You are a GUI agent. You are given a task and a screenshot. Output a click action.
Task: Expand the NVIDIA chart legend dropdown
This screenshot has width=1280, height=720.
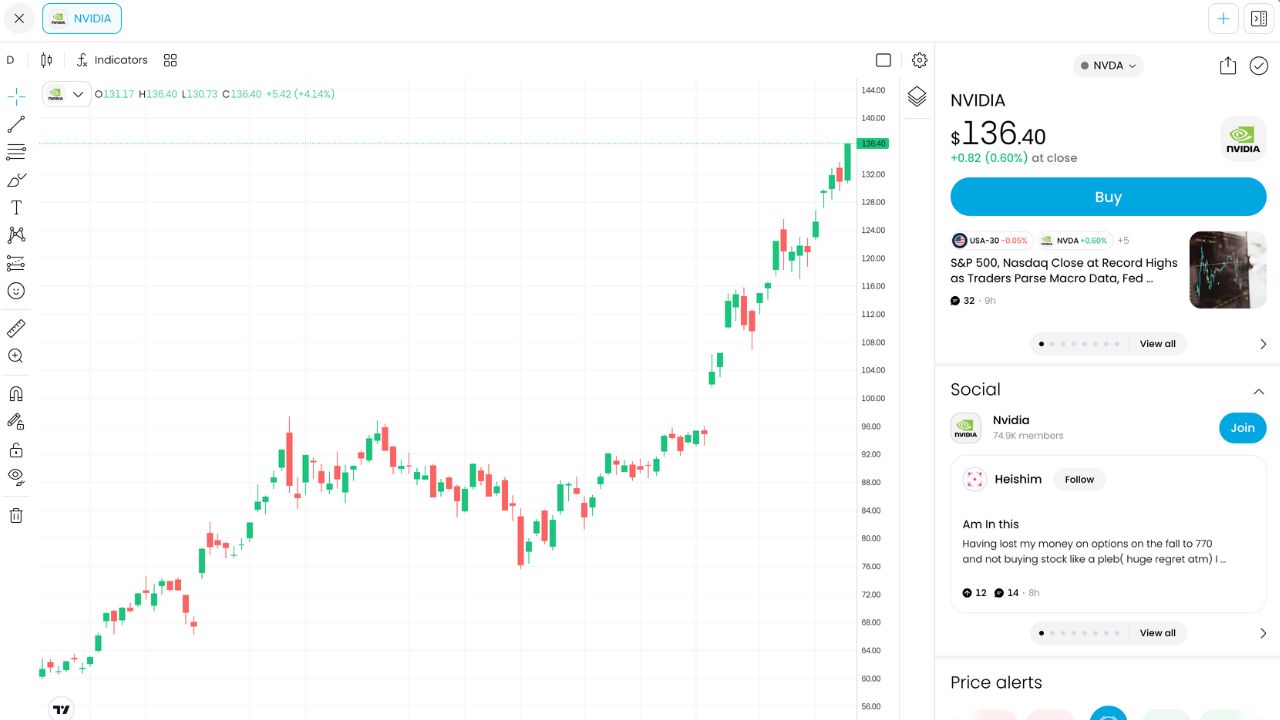[x=78, y=94]
